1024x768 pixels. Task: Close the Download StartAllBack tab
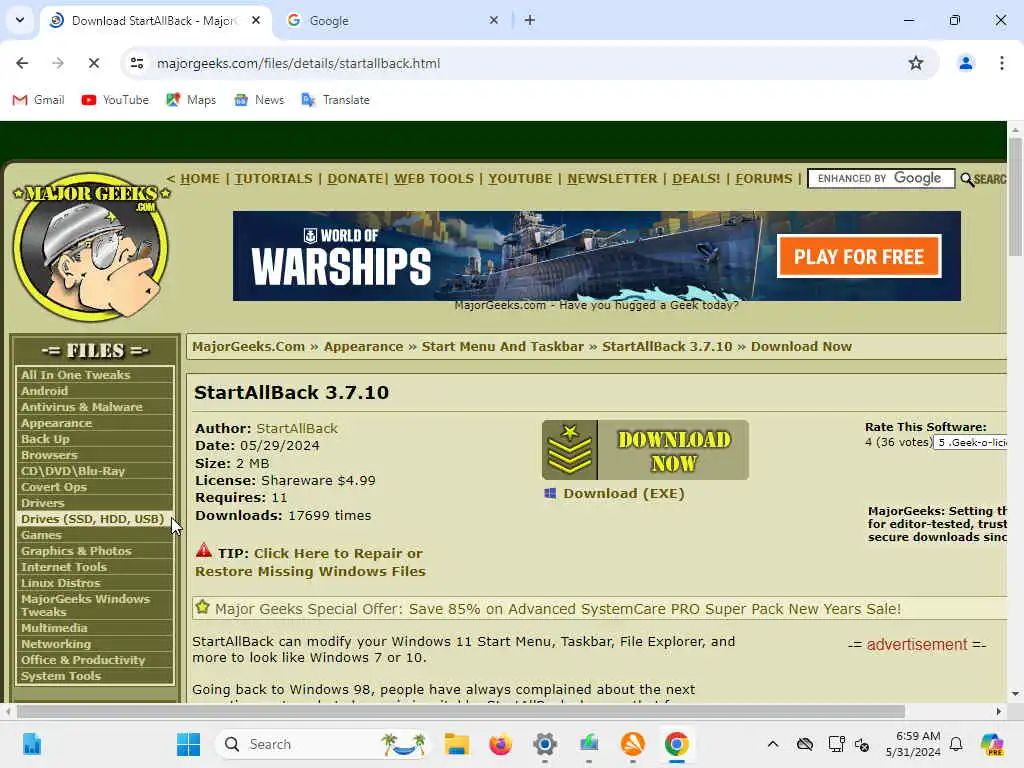pyautogui.click(x=256, y=20)
